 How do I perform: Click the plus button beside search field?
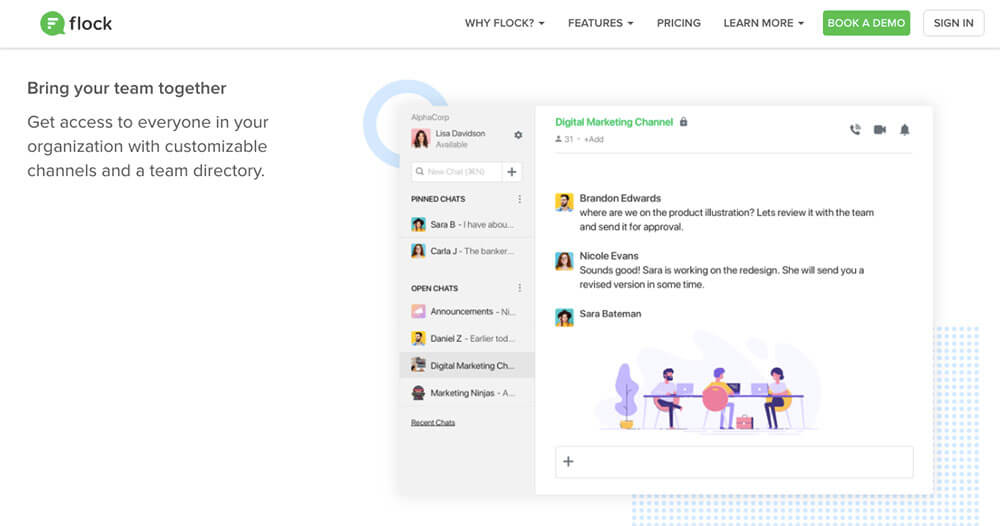(511, 172)
